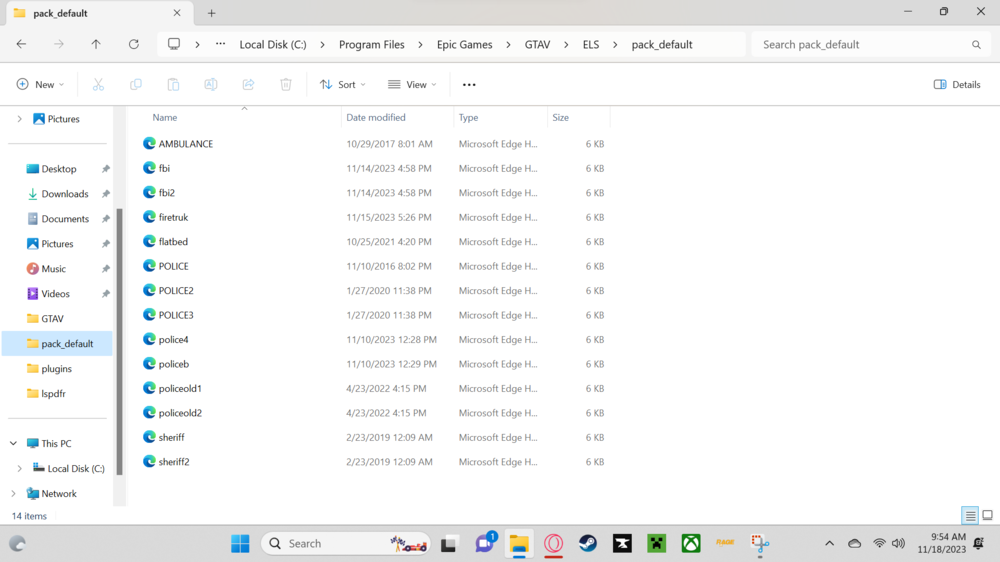Navigate to Local Disk (C:) breadcrumb
The image size is (1000, 562).
pos(273,45)
